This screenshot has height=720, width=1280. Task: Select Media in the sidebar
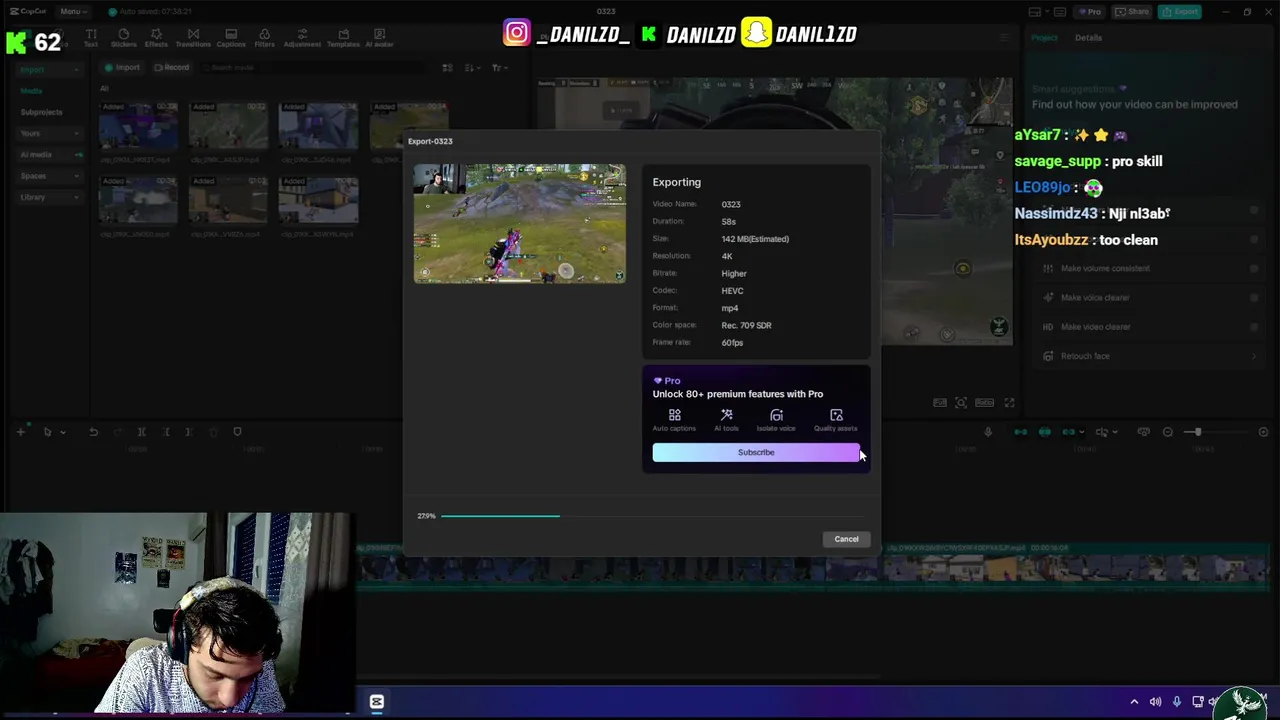tap(32, 91)
